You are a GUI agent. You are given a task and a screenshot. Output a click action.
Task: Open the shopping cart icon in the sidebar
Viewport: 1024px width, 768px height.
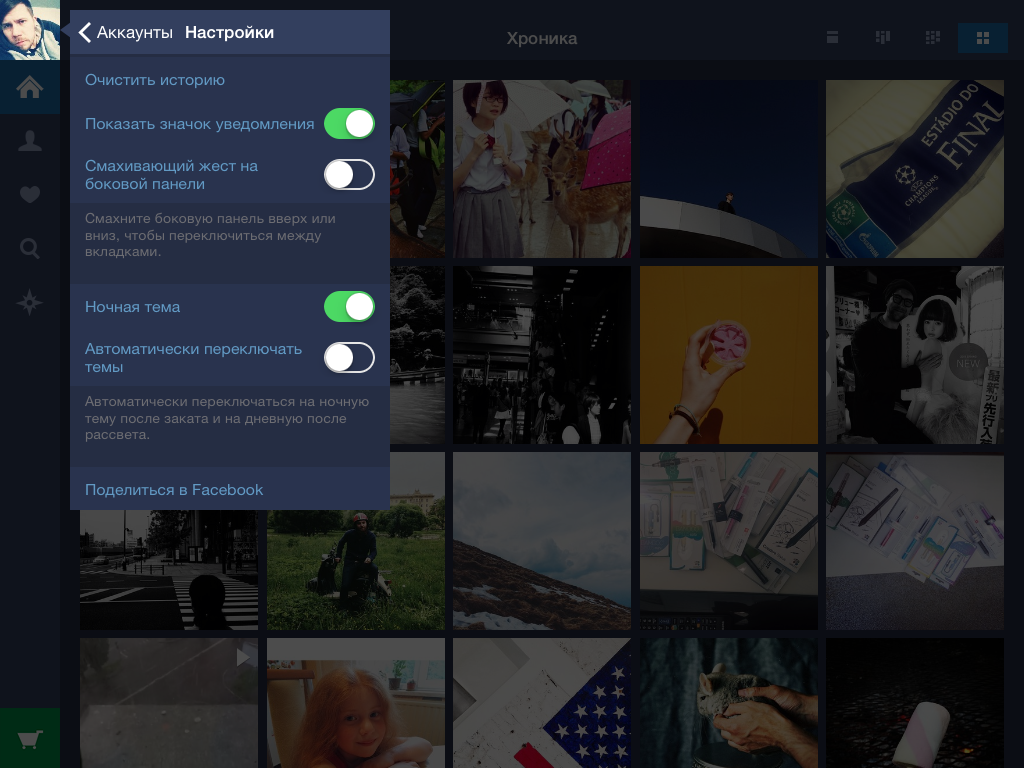(x=29, y=739)
